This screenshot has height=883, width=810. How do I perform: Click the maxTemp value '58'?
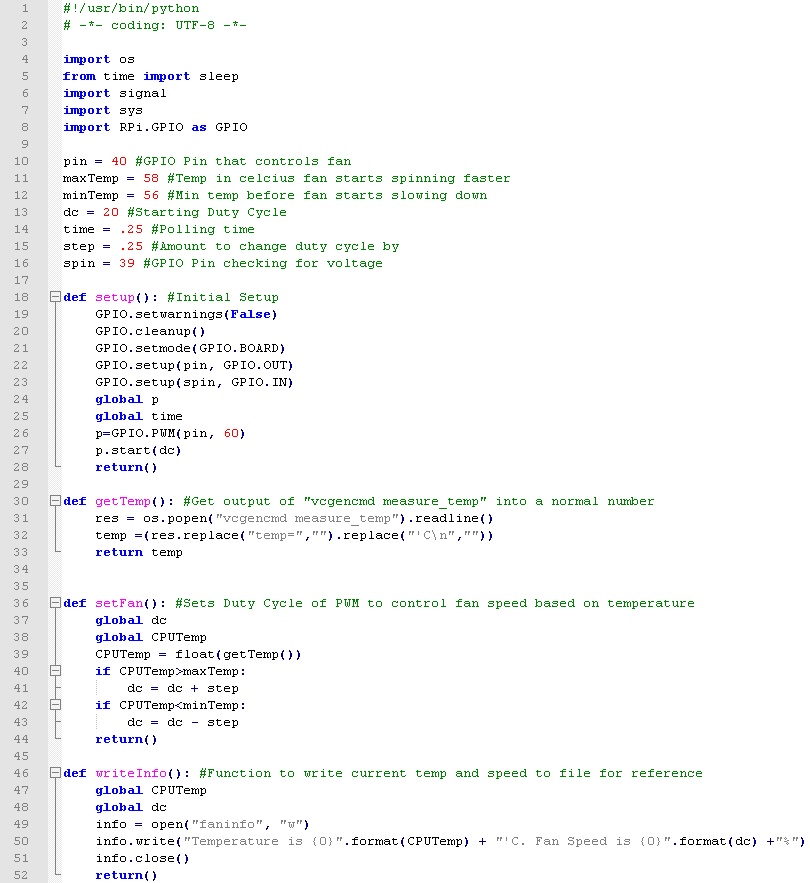pyautogui.click(x=151, y=178)
